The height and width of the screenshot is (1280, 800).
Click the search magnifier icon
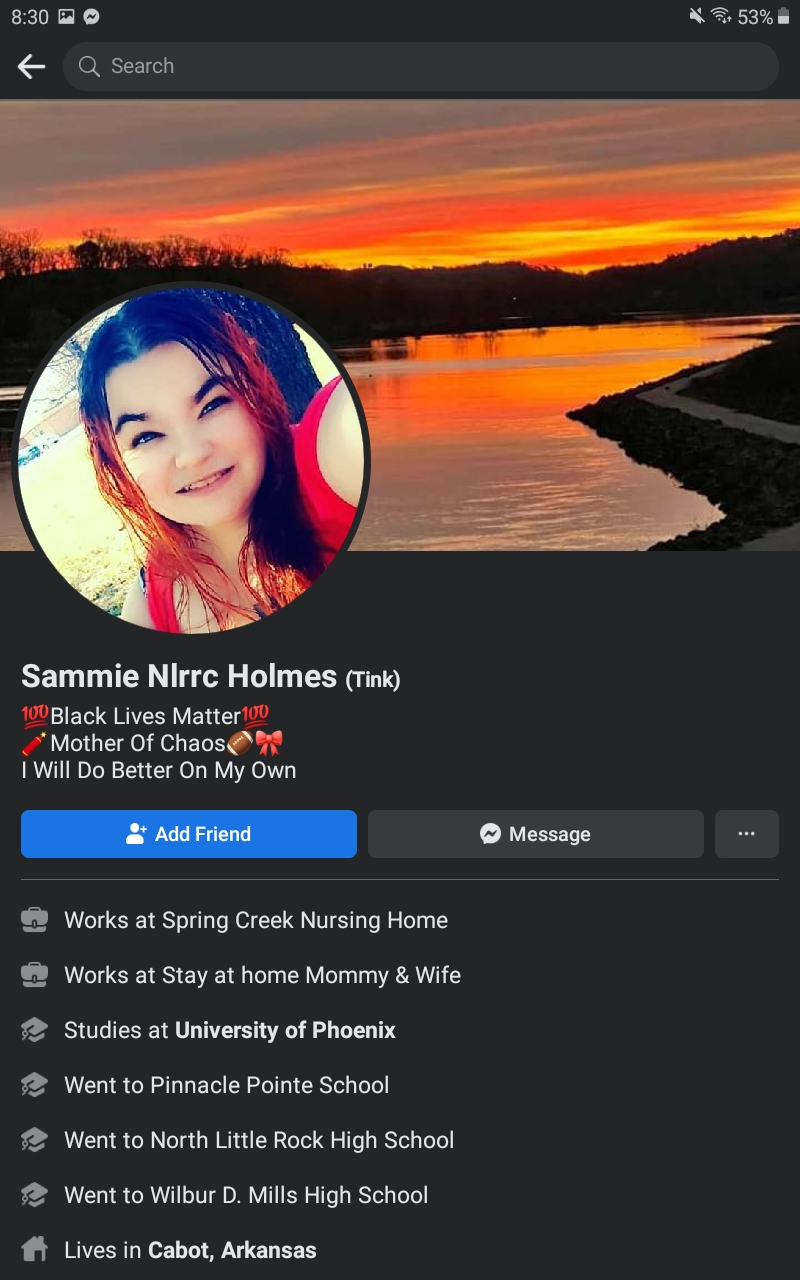pyautogui.click(x=89, y=67)
